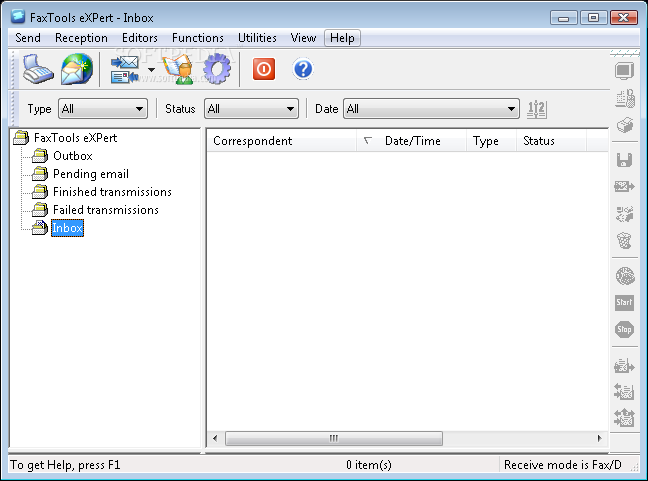Click the horizontal scrollbar thumb
Image resolution: width=648 pixels, height=481 pixels.
tap(334, 438)
